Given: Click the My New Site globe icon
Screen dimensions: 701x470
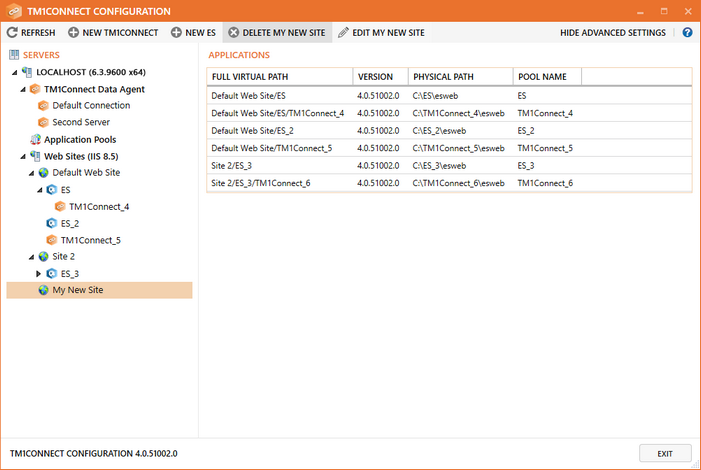Looking at the screenshot, I should [x=43, y=290].
